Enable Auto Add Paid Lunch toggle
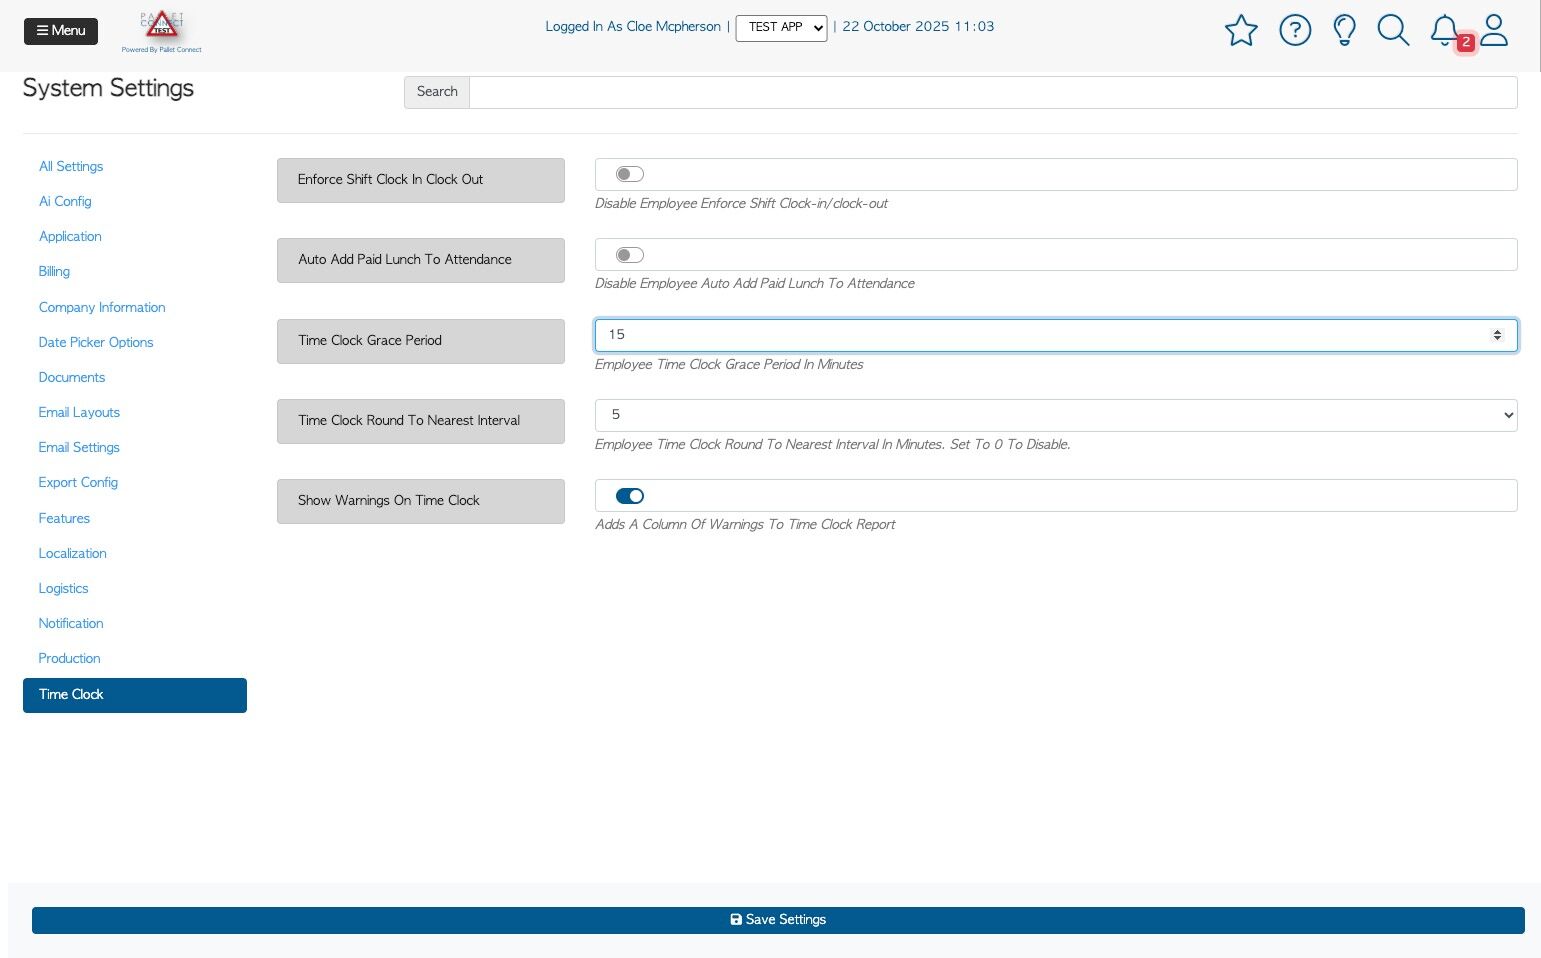This screenshot has height=958, width=1541. pyautogui.click(x=630, y=255)
